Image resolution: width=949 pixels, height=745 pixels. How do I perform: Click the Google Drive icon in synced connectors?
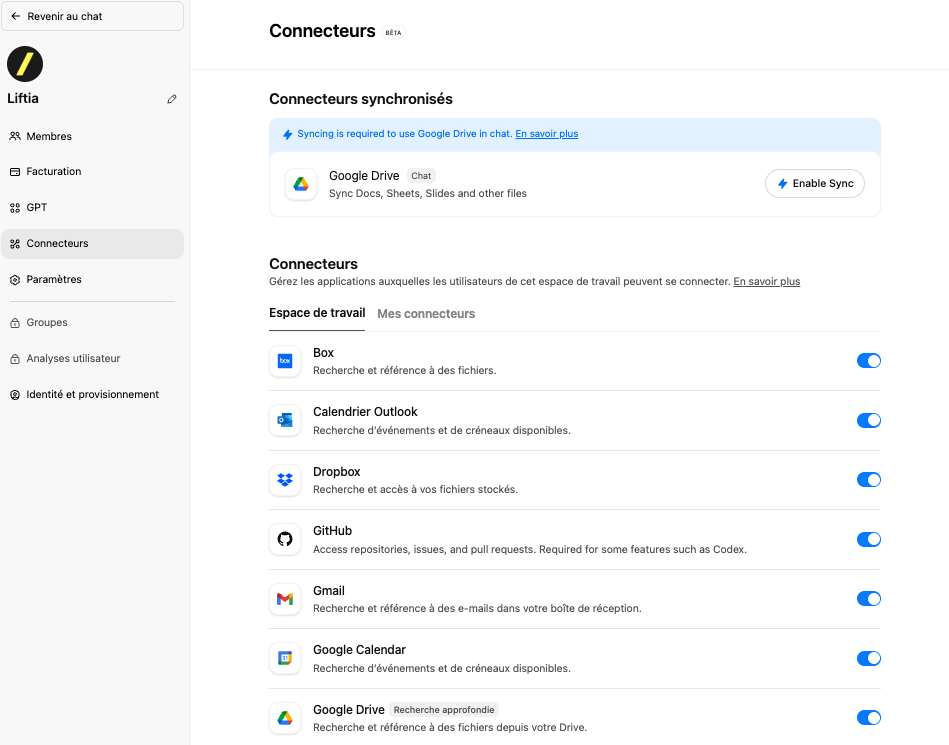pos(301,184)
